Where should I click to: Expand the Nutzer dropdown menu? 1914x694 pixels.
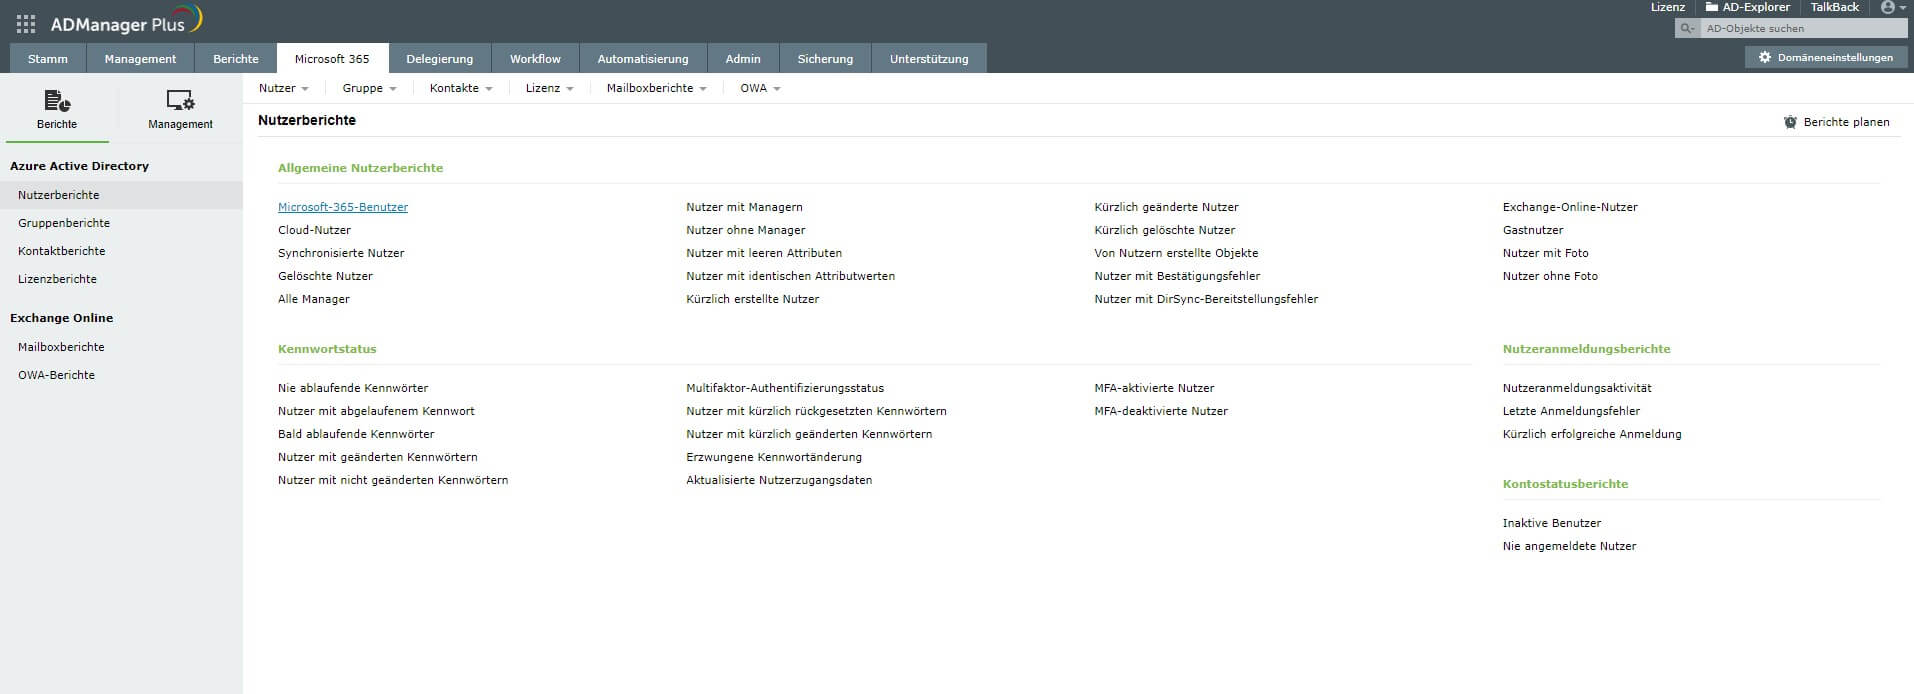click(283, 88)
